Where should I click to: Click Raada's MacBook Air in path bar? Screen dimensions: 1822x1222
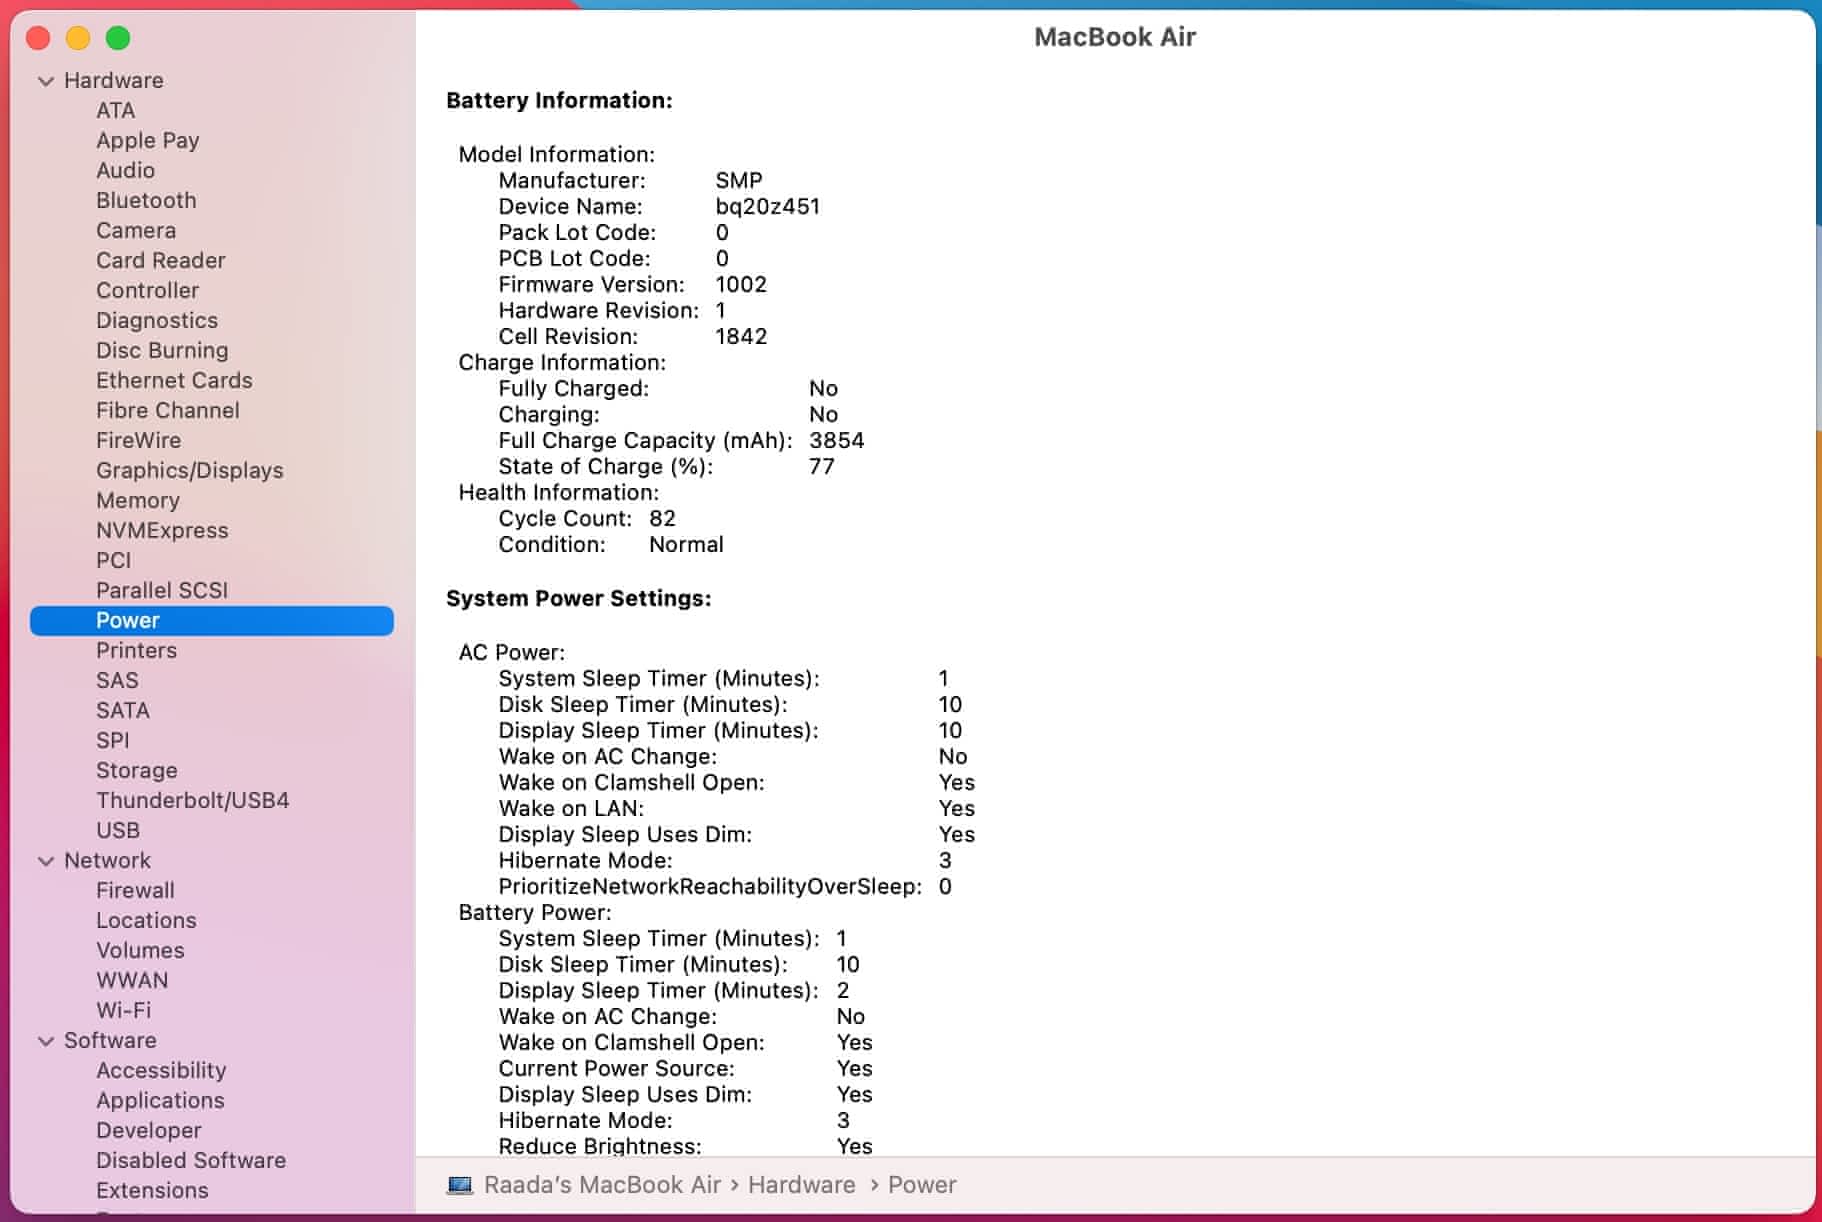[x=602, y=1185]
